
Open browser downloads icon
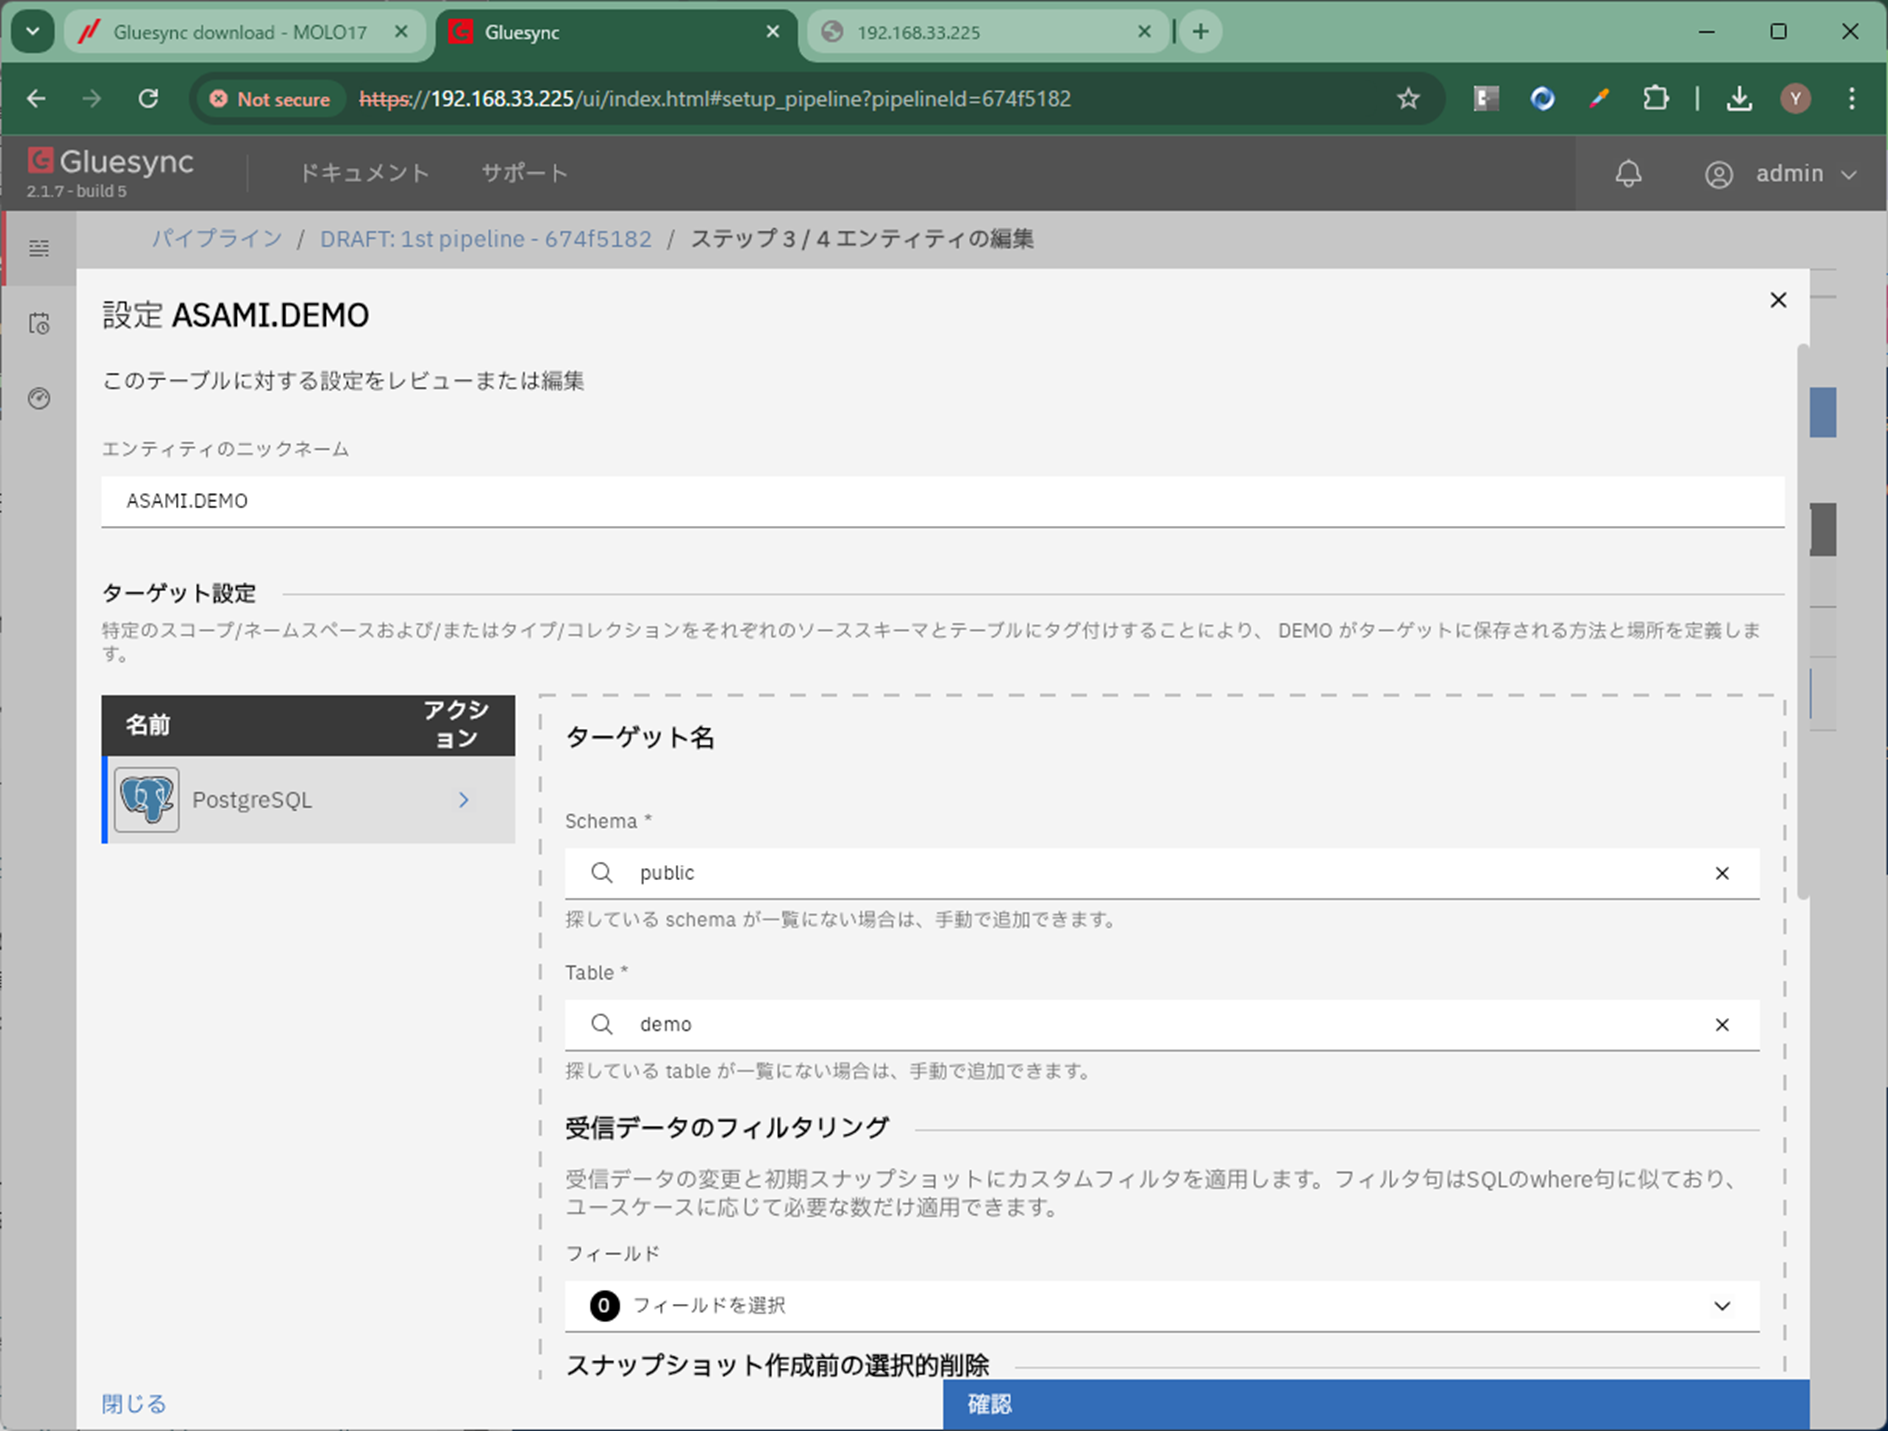(x=1739, y=99)
